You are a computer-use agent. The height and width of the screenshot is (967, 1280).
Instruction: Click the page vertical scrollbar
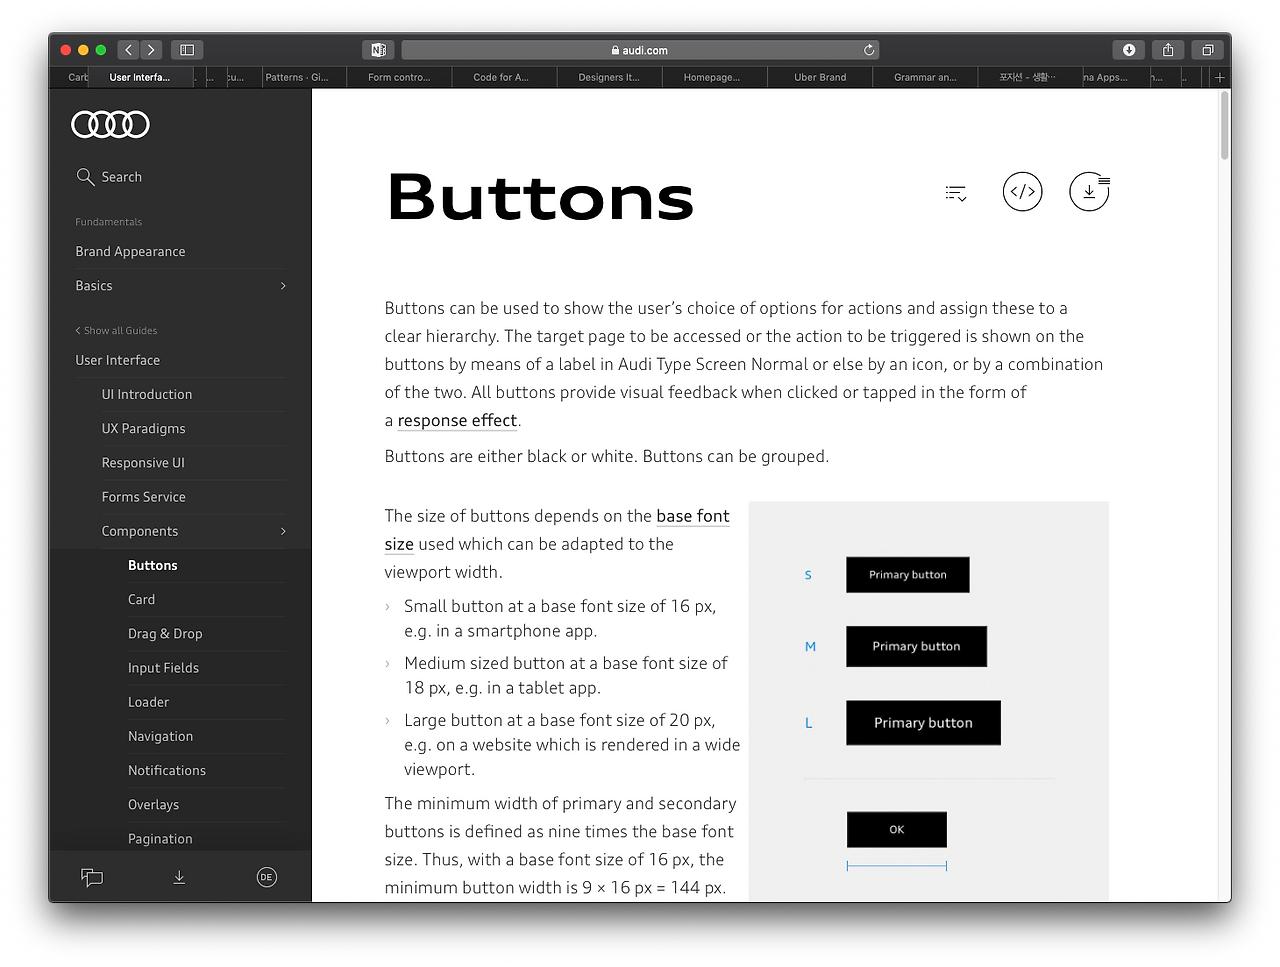pos(1224,125)
